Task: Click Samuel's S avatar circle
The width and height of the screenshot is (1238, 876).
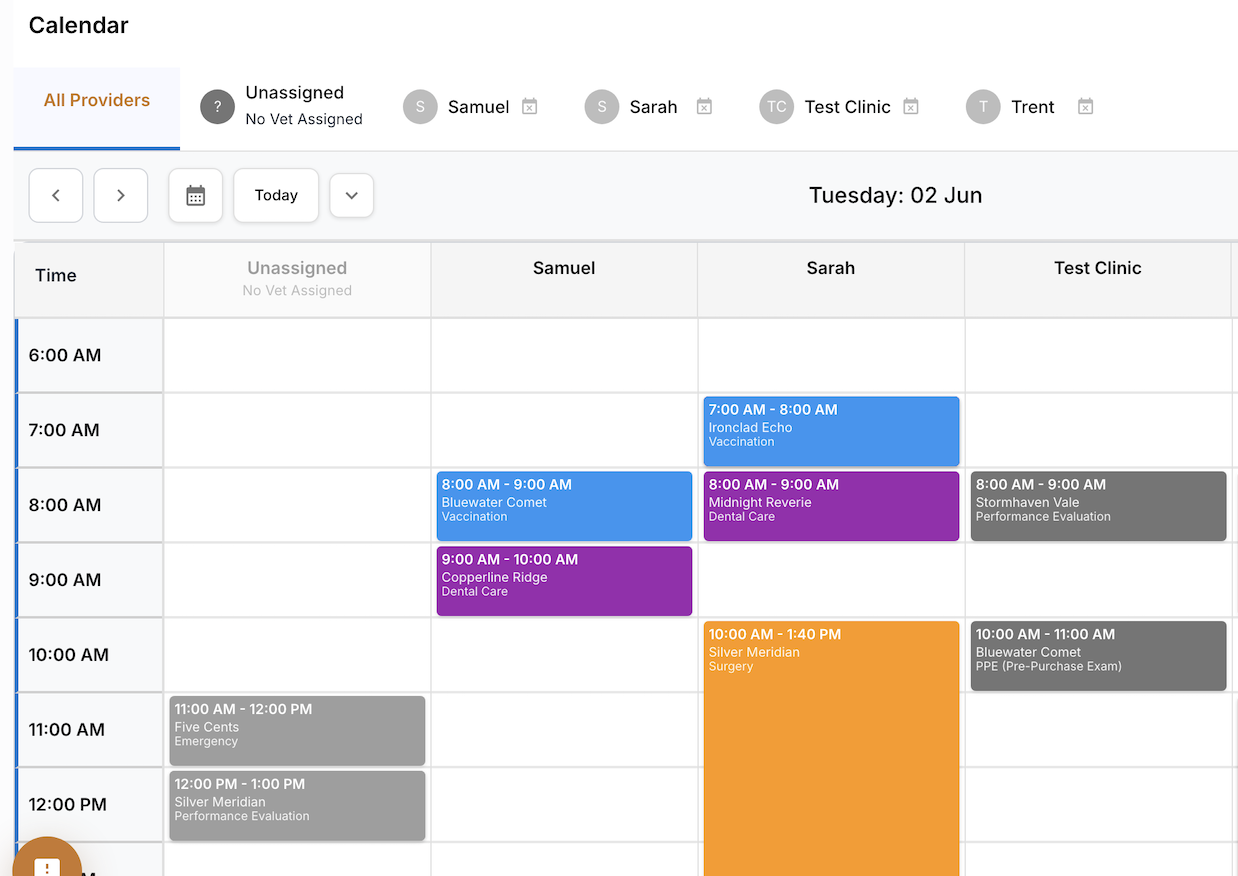Action: (420, 107)
